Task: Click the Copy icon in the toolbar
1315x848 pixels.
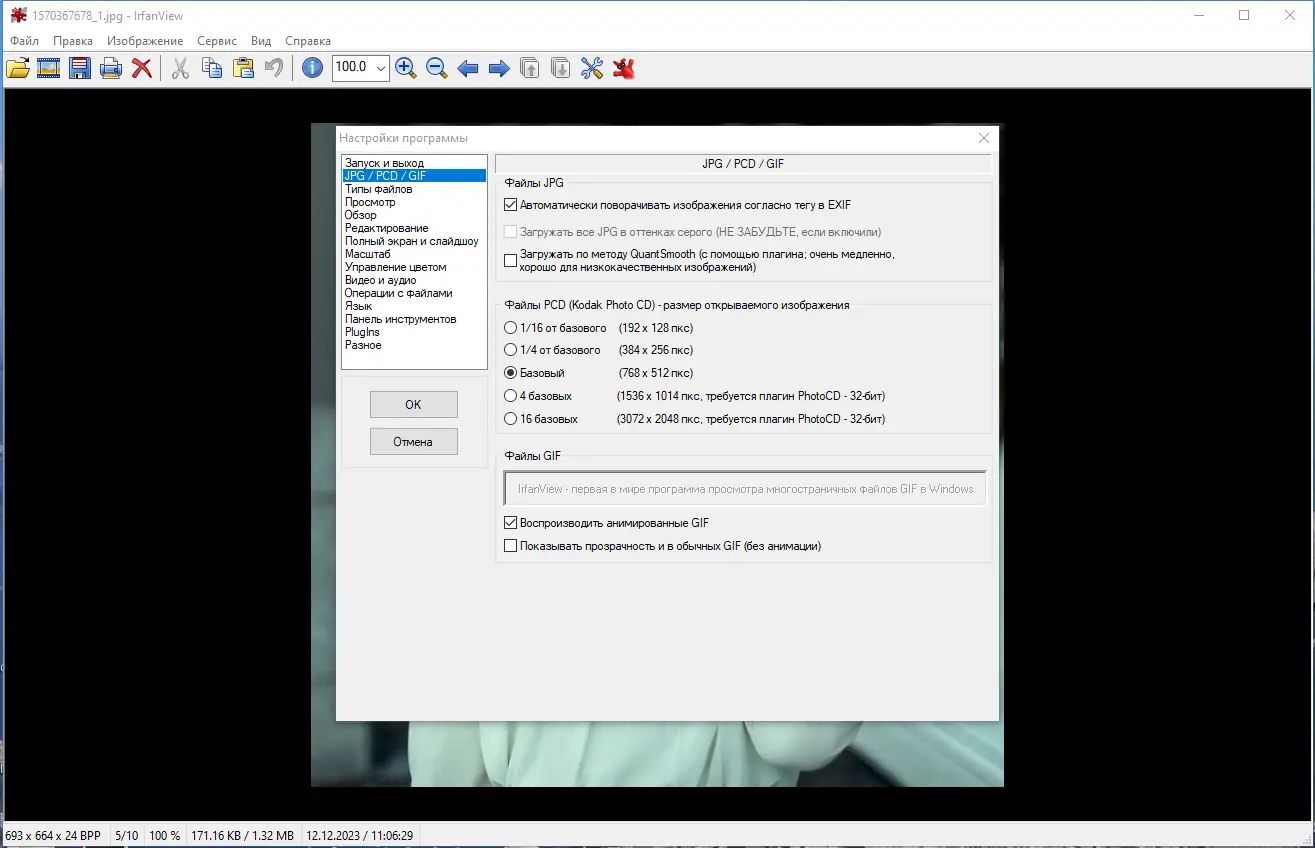Action: [x=211, y=68]
